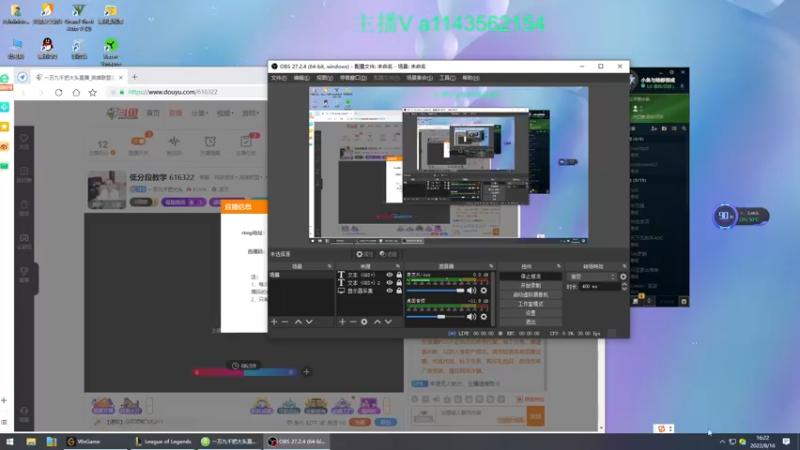The width and height of the screenshot is (800, 450).
Task: Remove the selected scene in OBS
Action: tap(285, 322)
